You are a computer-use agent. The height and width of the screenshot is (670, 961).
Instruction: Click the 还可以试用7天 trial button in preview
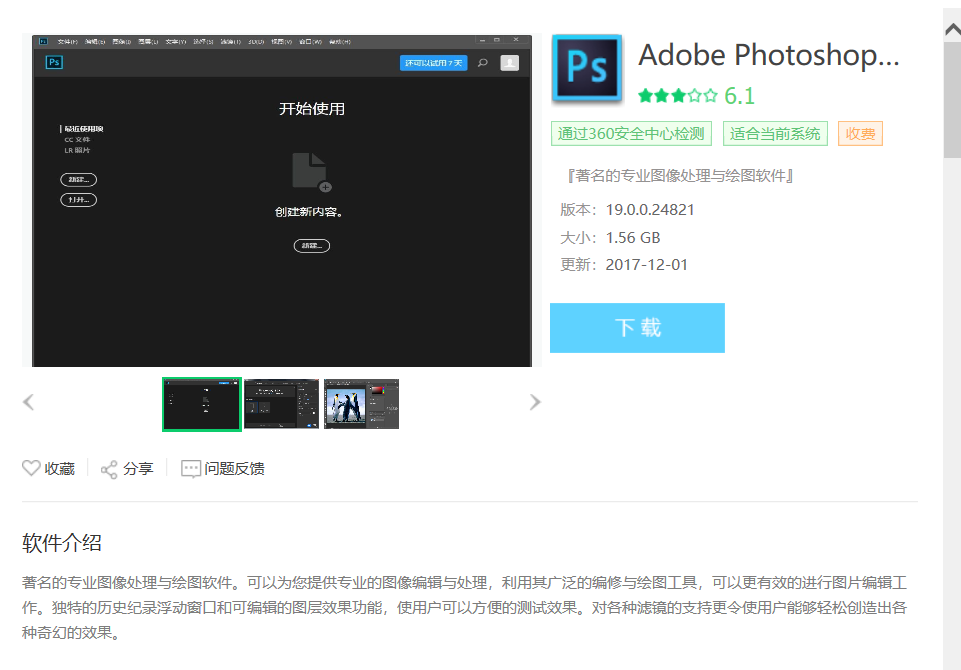click(x=433, y=63)
